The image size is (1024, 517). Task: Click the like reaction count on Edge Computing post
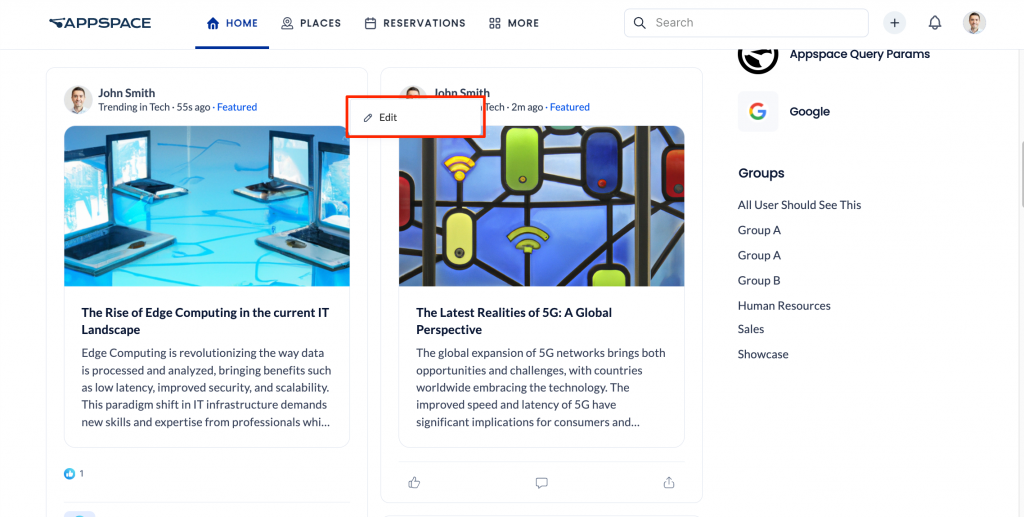(x=74, y=474)
